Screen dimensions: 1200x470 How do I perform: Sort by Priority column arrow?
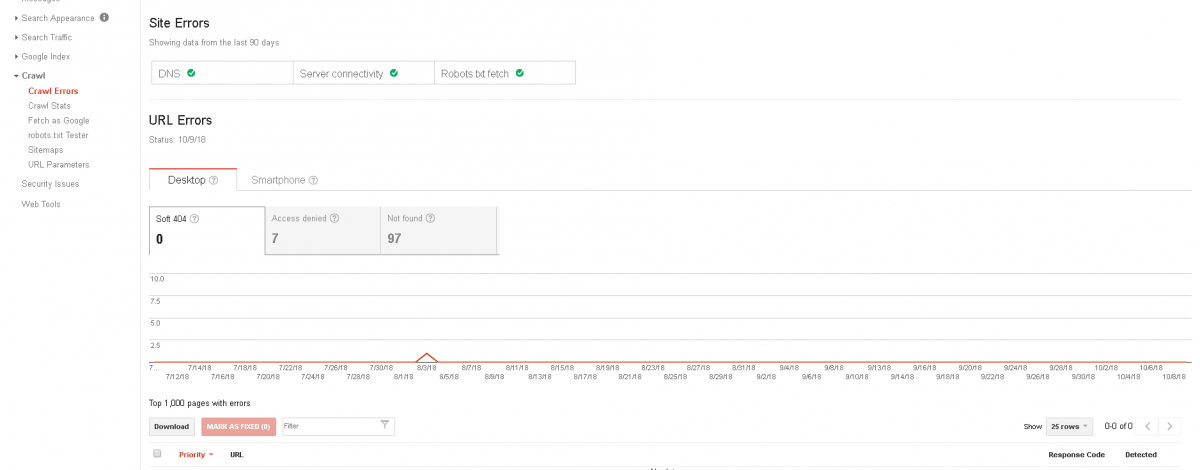(212, 455)
